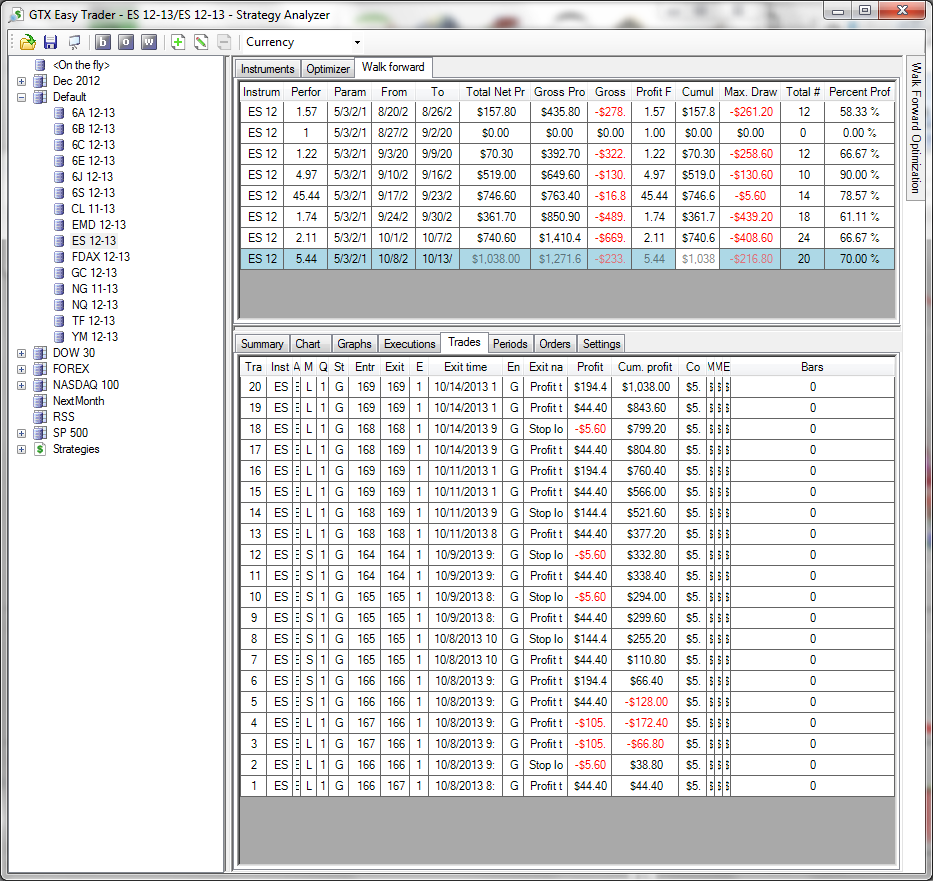Switch to the Instruments tab

tap(267, 69)
